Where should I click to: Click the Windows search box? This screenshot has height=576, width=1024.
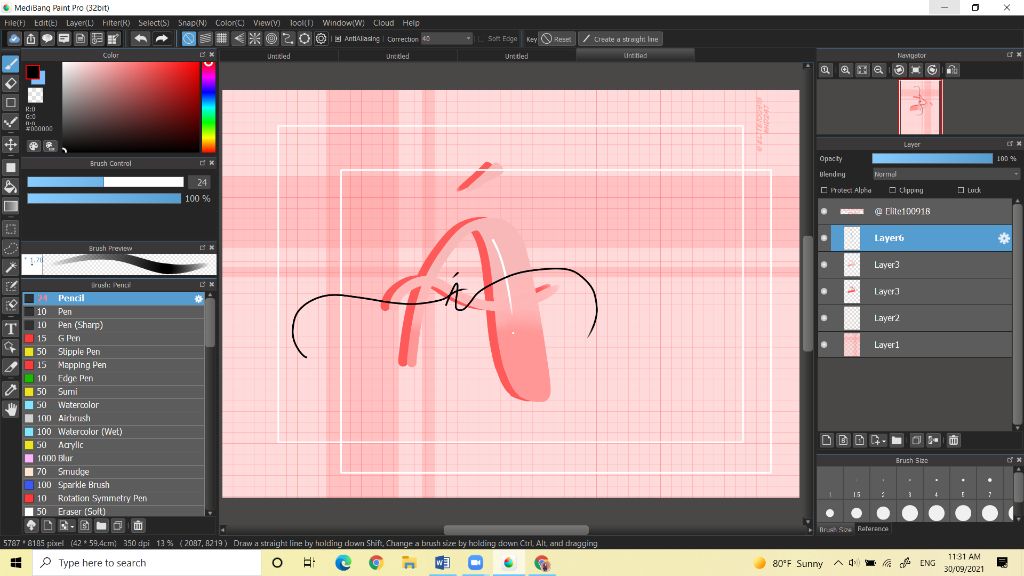146,562
